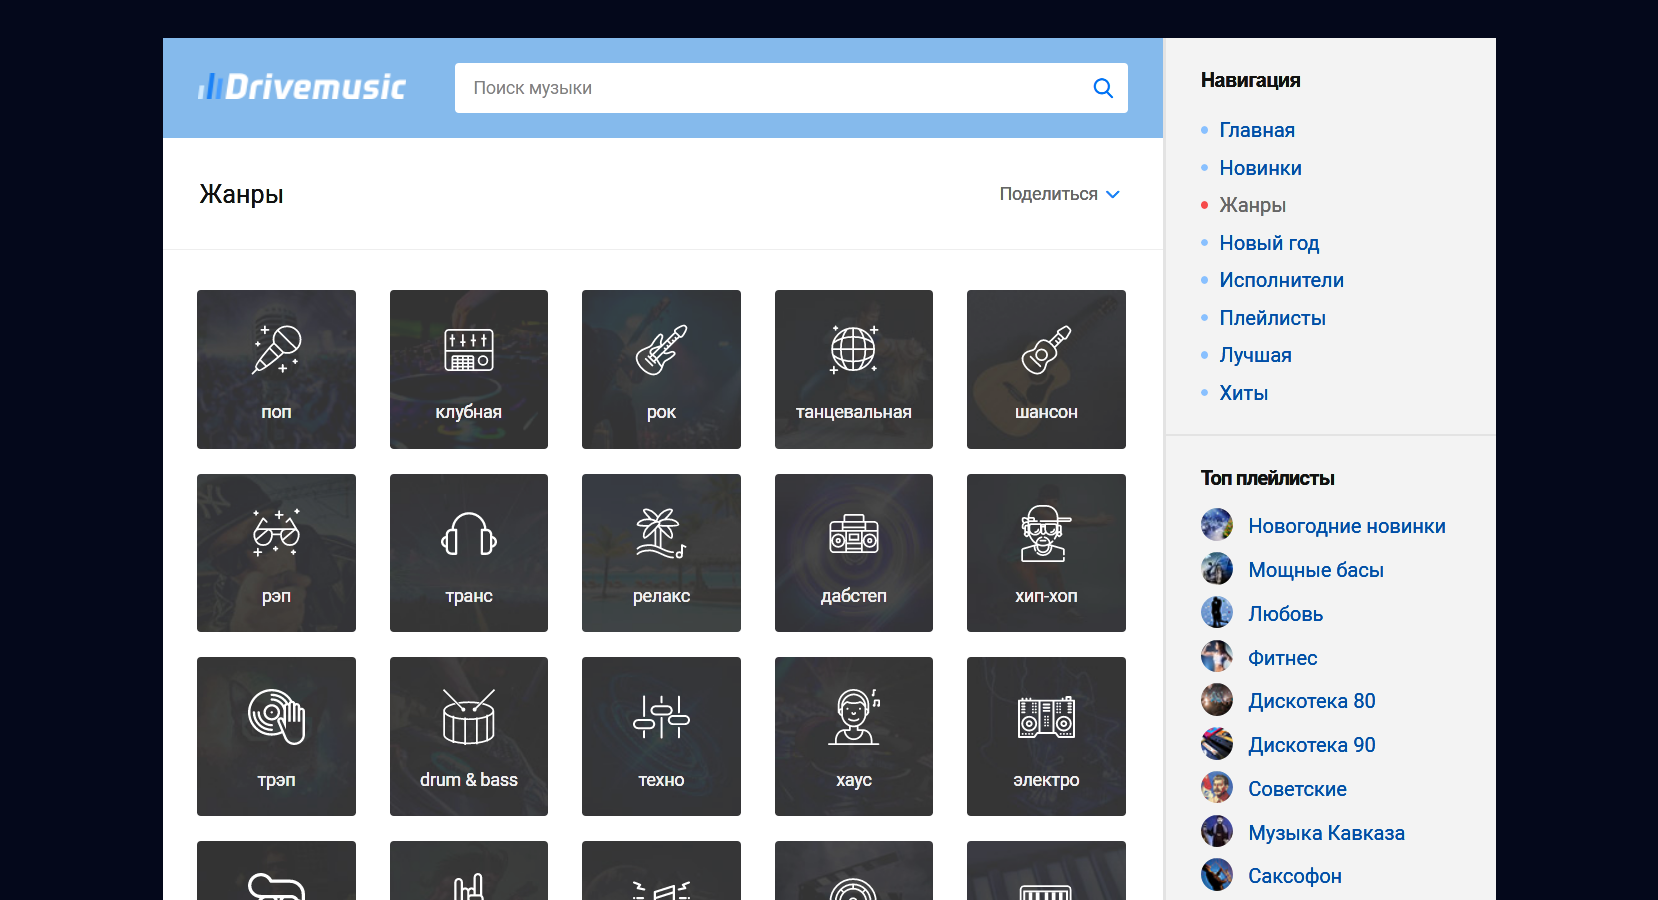Choose the дабстеп boombox tile
The width and height of the screenshot is (1658, 900).
[x=854, y=553]
